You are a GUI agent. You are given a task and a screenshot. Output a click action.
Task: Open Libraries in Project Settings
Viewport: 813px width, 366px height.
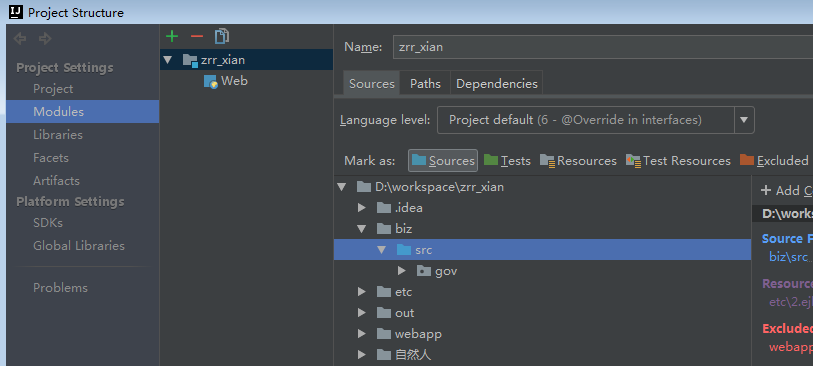tap(58, 135)
